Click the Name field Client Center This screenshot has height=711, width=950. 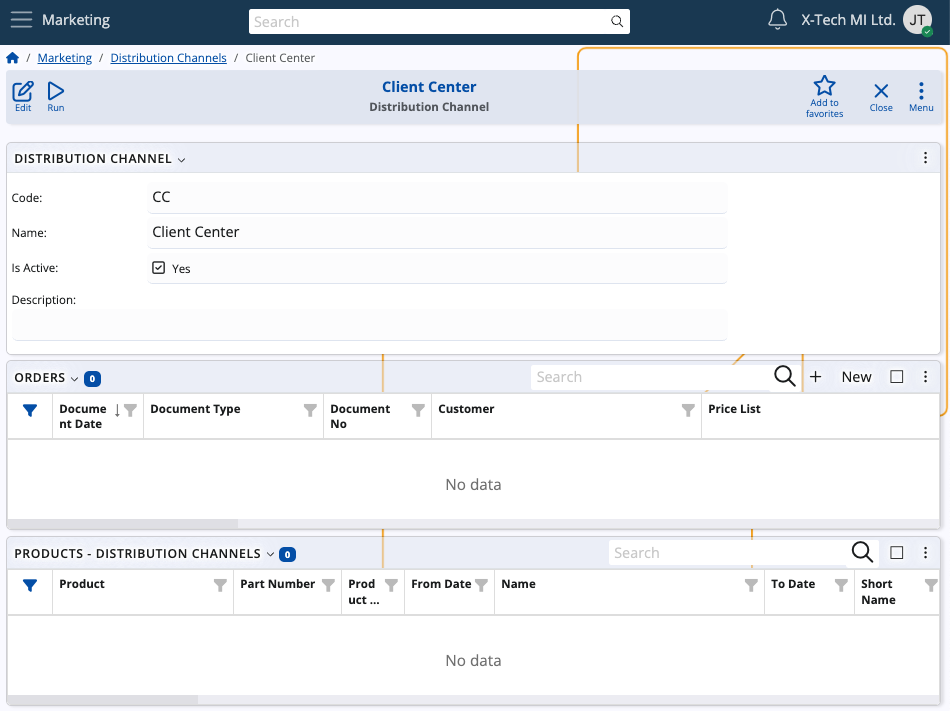click(437, 233)
